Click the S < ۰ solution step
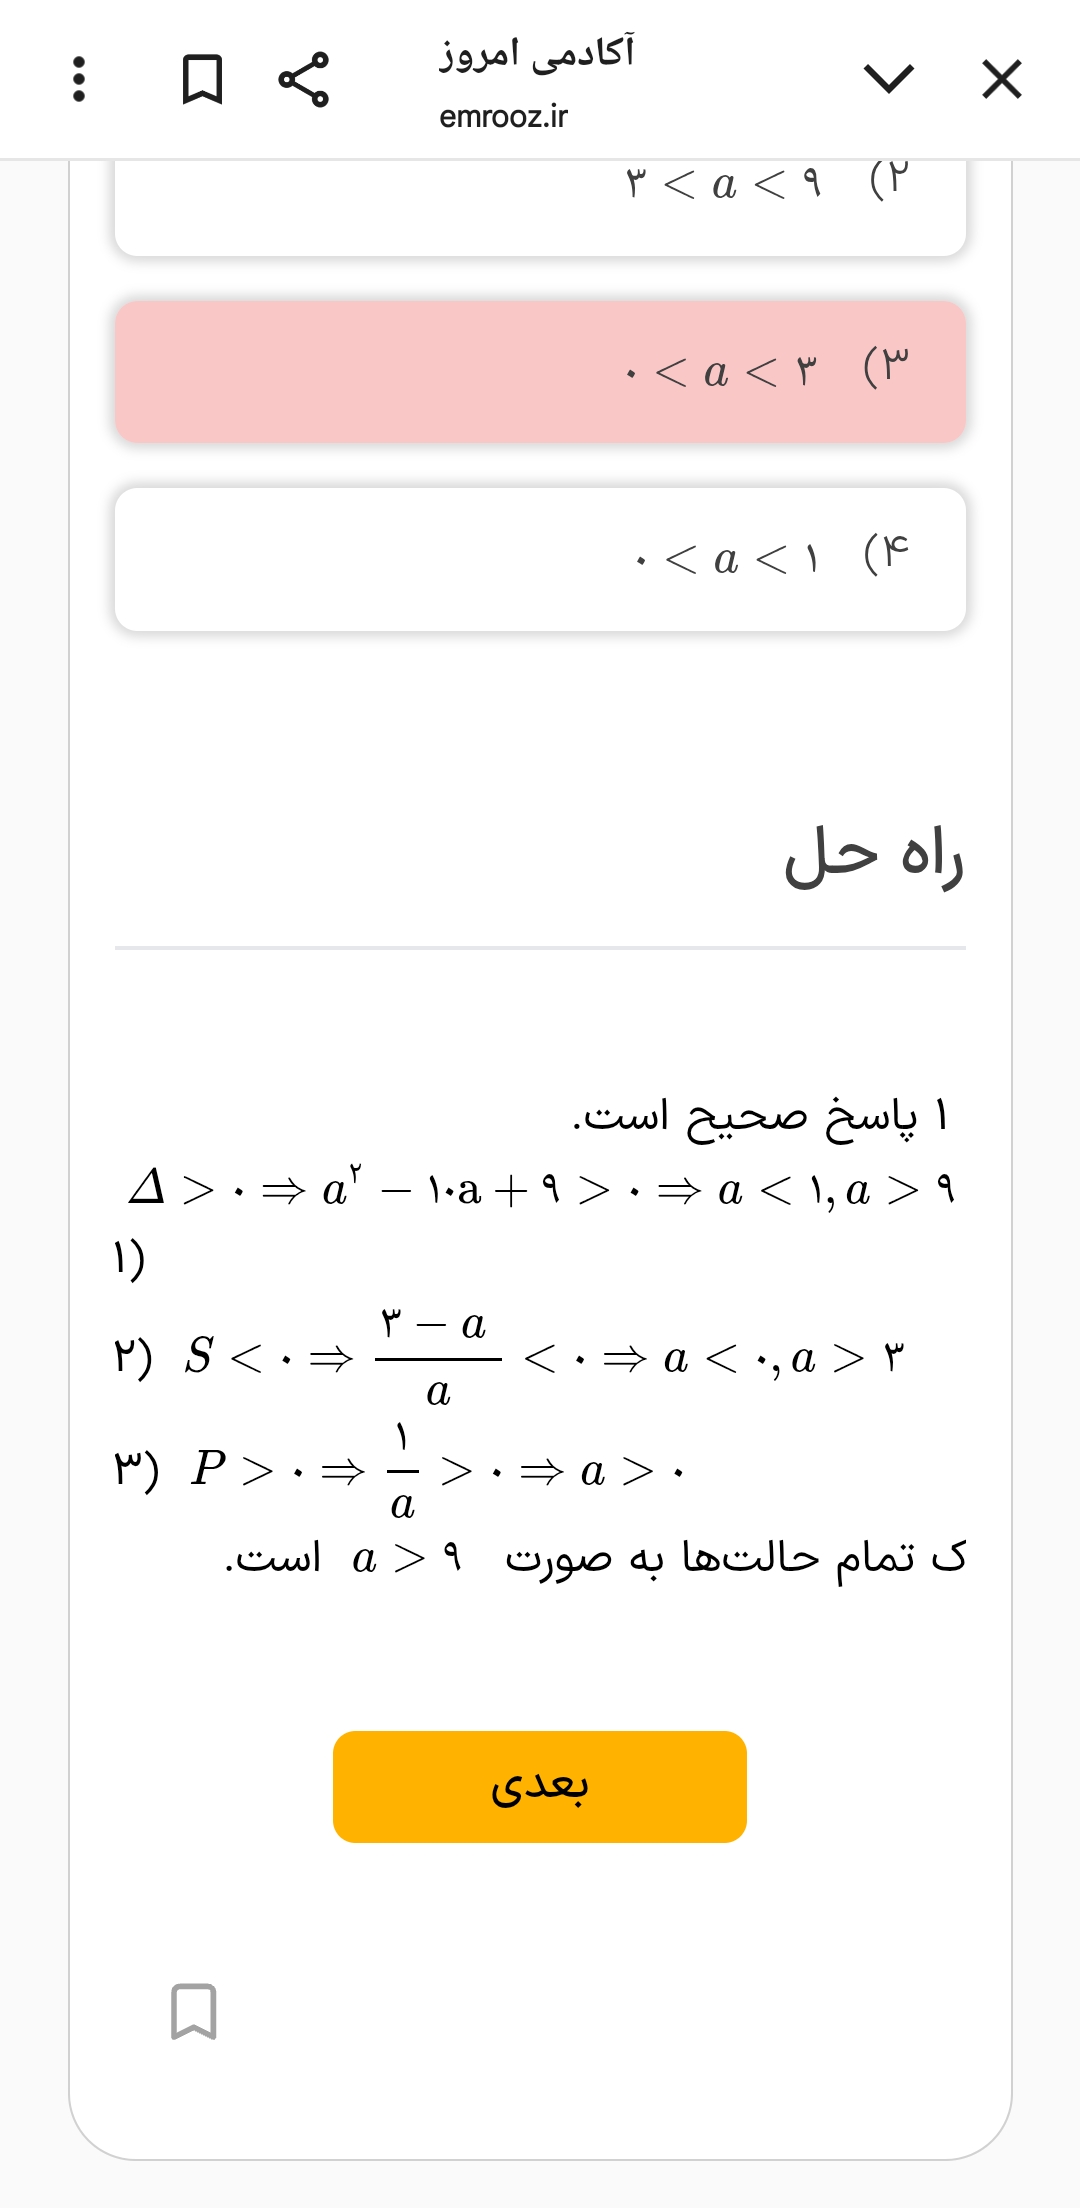This screenshot has width=1080, height=2208. coord(540,1357)
